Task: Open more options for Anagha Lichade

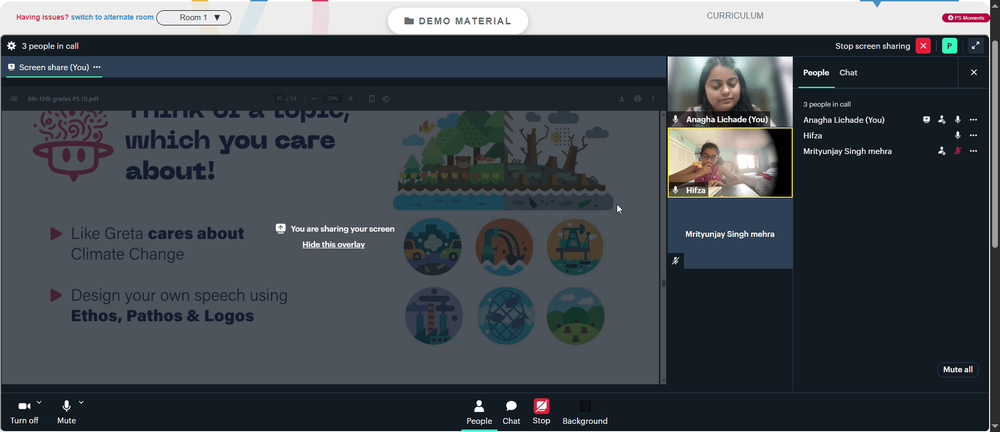Action: 973,119
